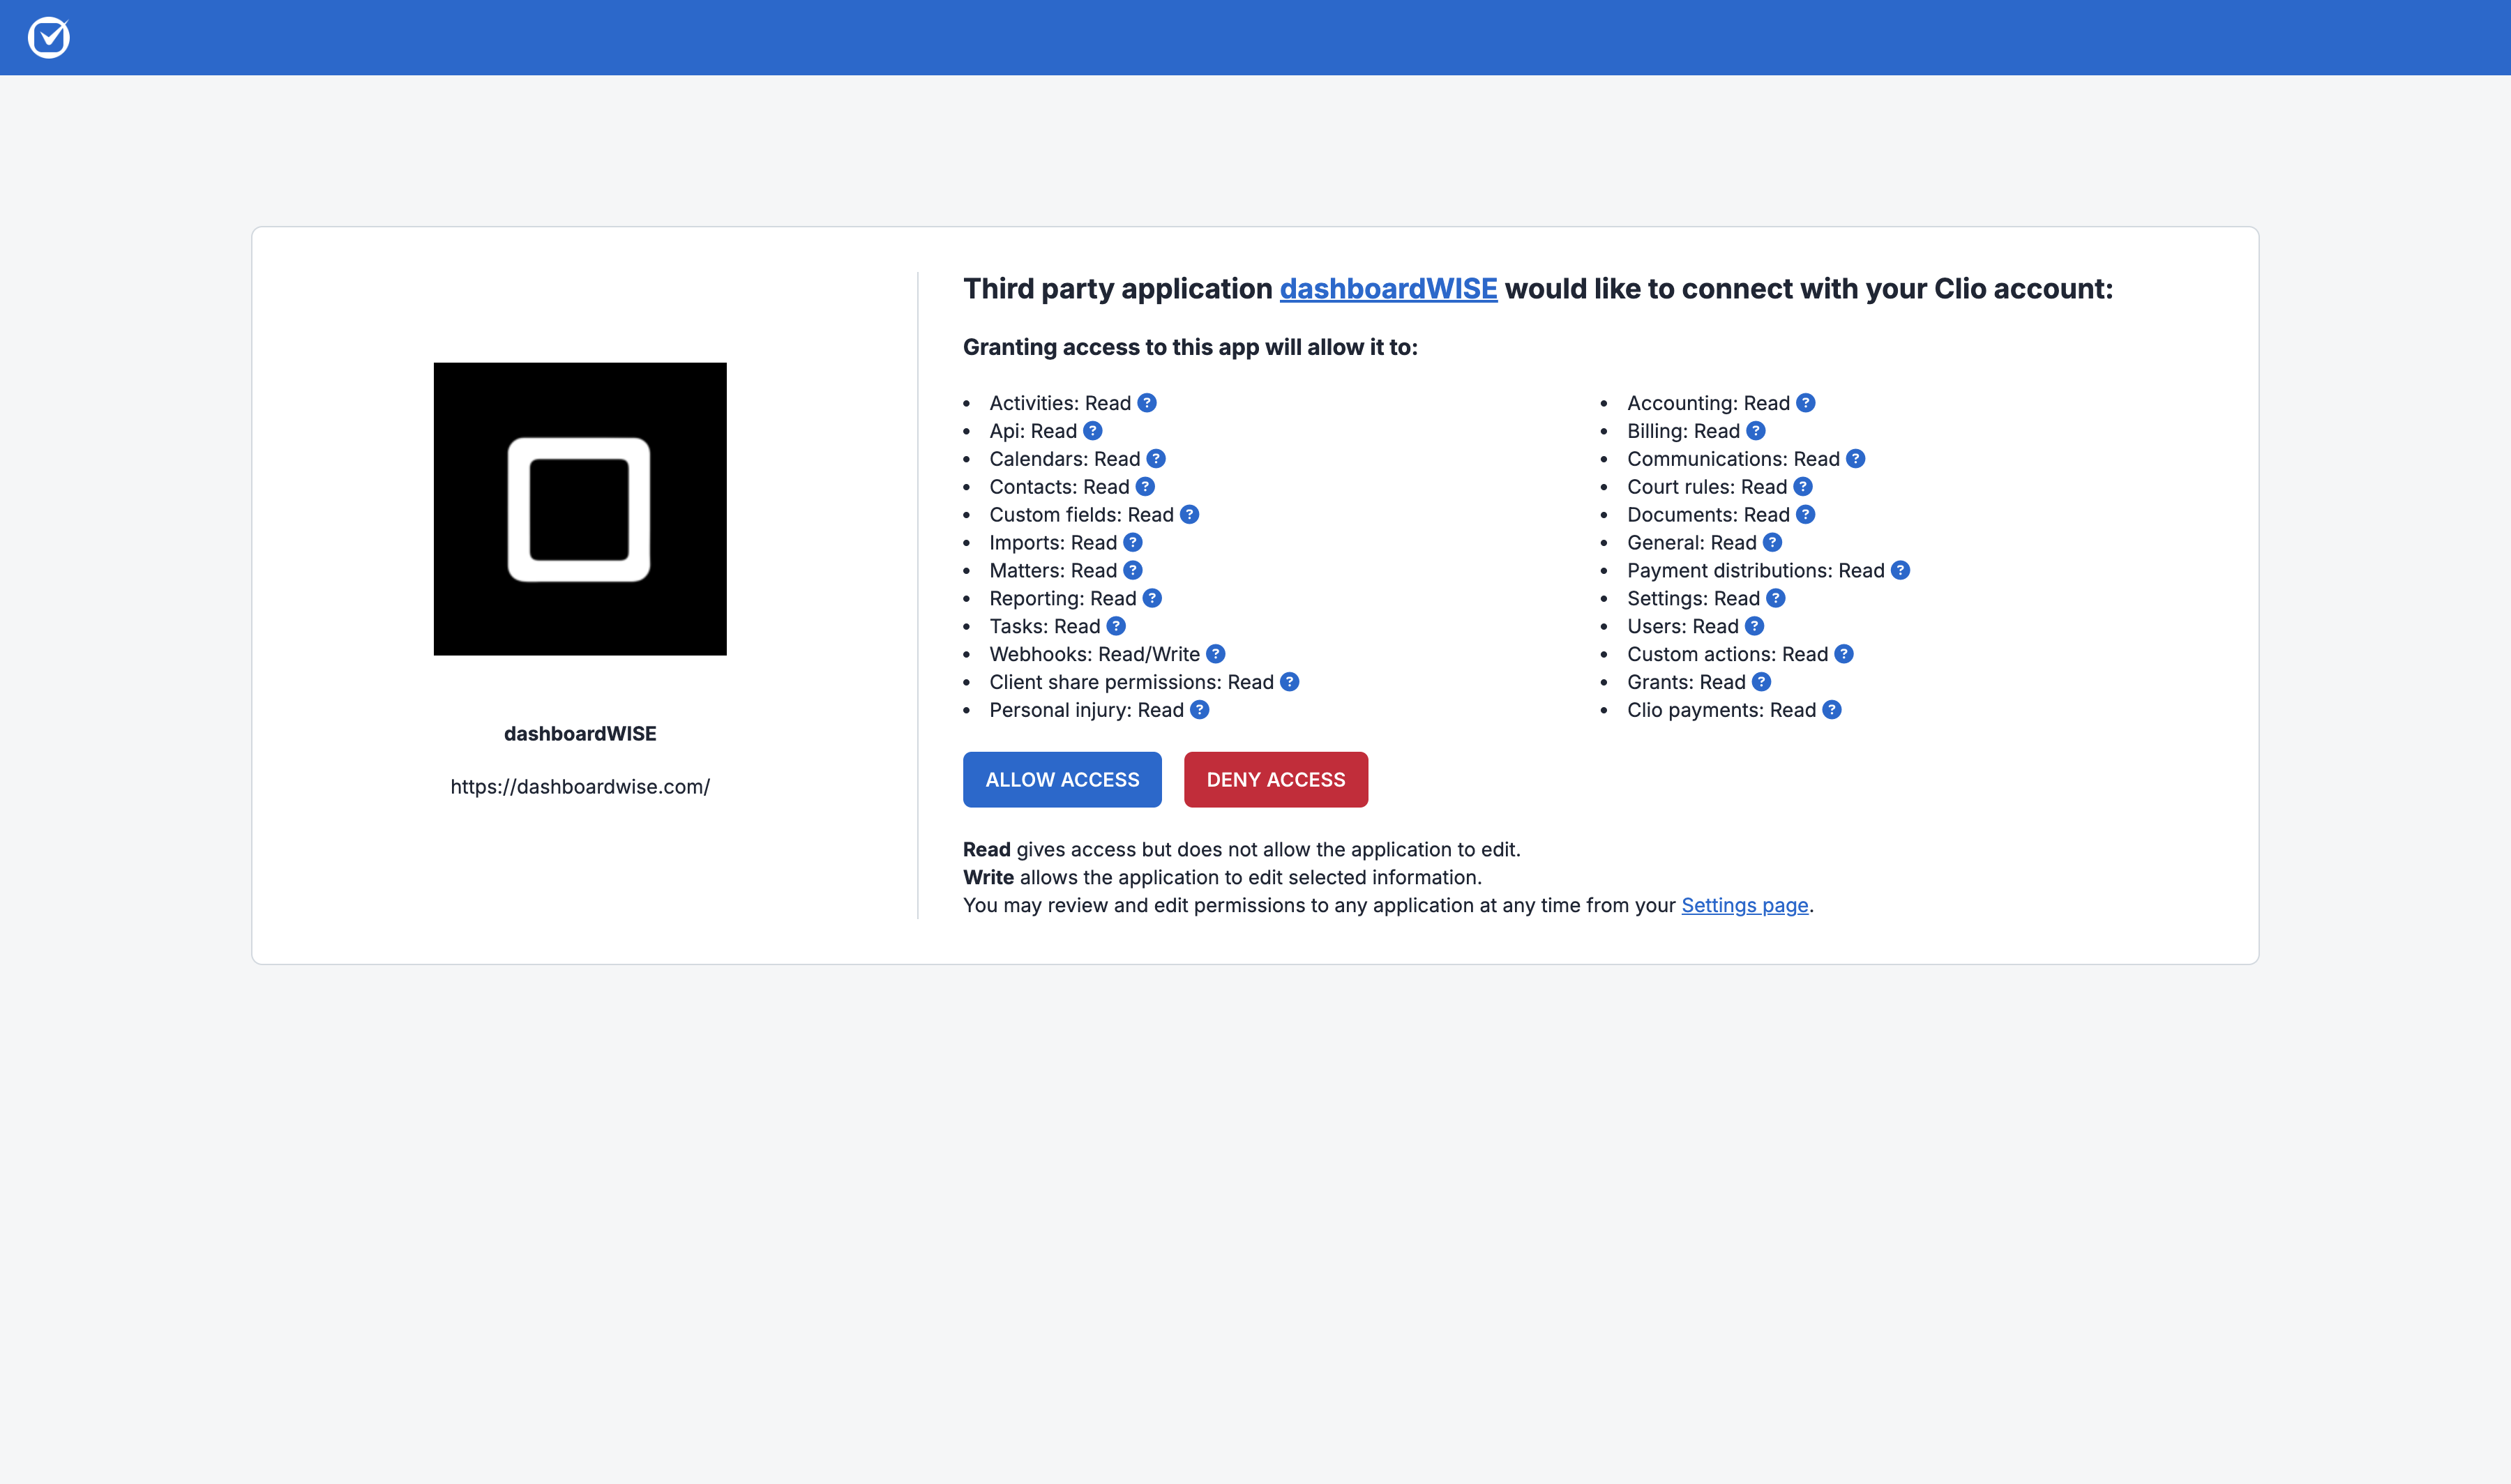This screenshot has height=1484, width=2511.
Task: Click question mark next to Matters: Read
Action: point(1133,570)
